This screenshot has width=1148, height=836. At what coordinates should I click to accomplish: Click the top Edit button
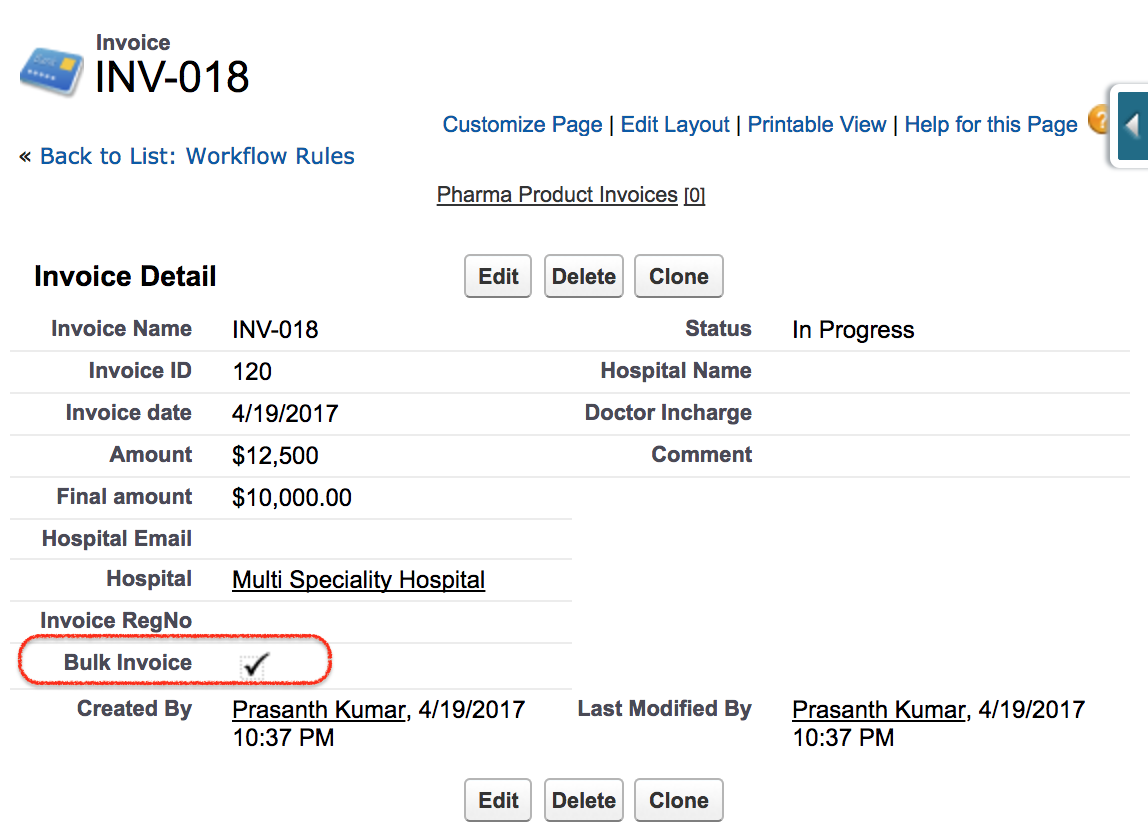tap(498, 276)
